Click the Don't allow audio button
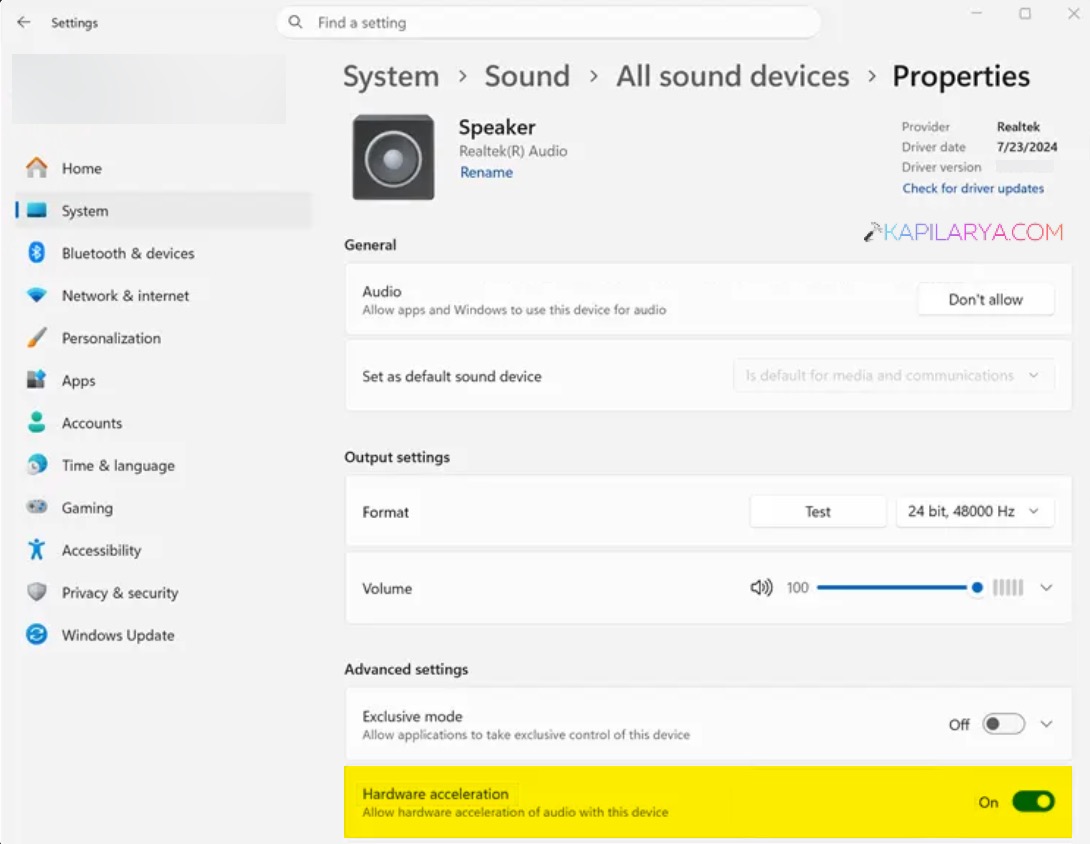Screen dimensions: 1090x844 pos(986,299)
